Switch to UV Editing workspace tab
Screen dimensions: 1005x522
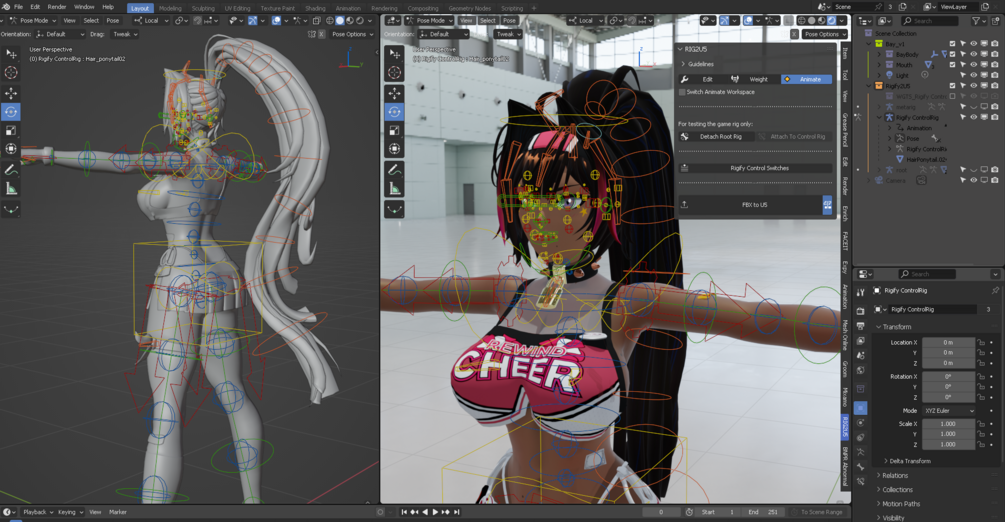237,8
